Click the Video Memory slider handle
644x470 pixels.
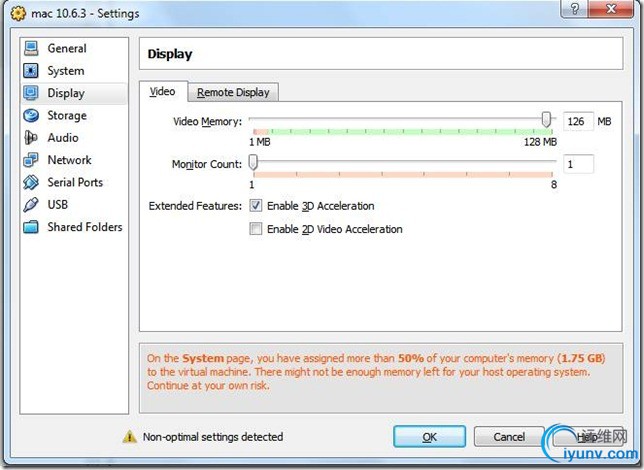point(546,120)
